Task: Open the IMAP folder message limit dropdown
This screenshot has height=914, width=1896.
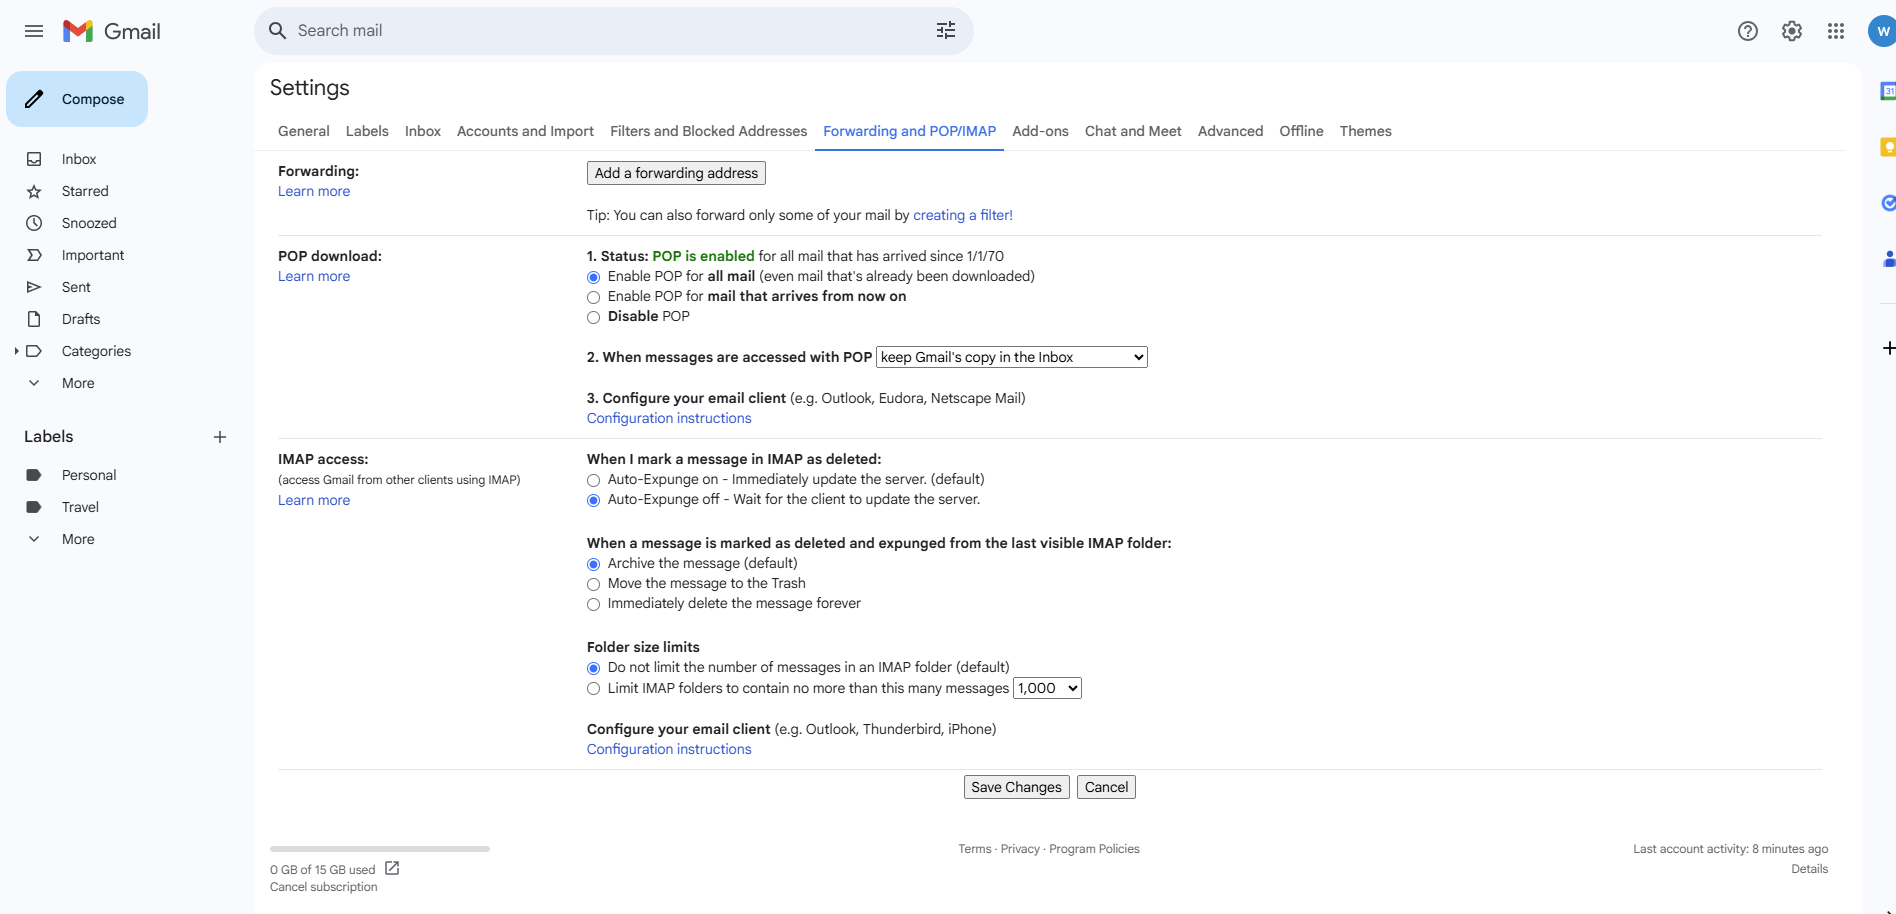Action: [1046, 688]
